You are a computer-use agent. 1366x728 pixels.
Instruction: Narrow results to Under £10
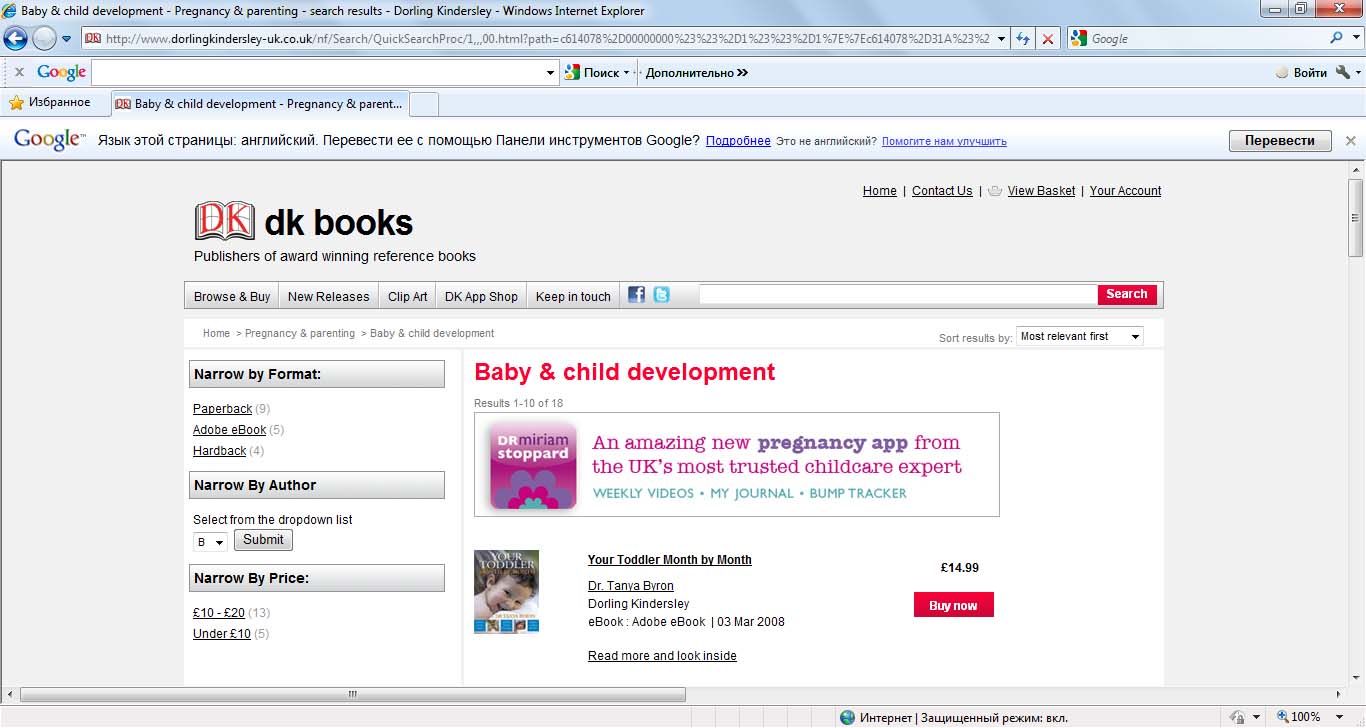tap(222, 634)
